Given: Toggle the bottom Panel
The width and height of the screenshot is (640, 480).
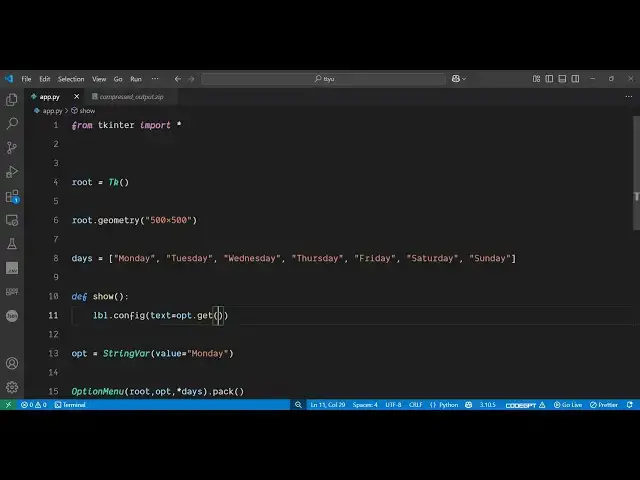Looking at the screenshot, I should 562,79.
